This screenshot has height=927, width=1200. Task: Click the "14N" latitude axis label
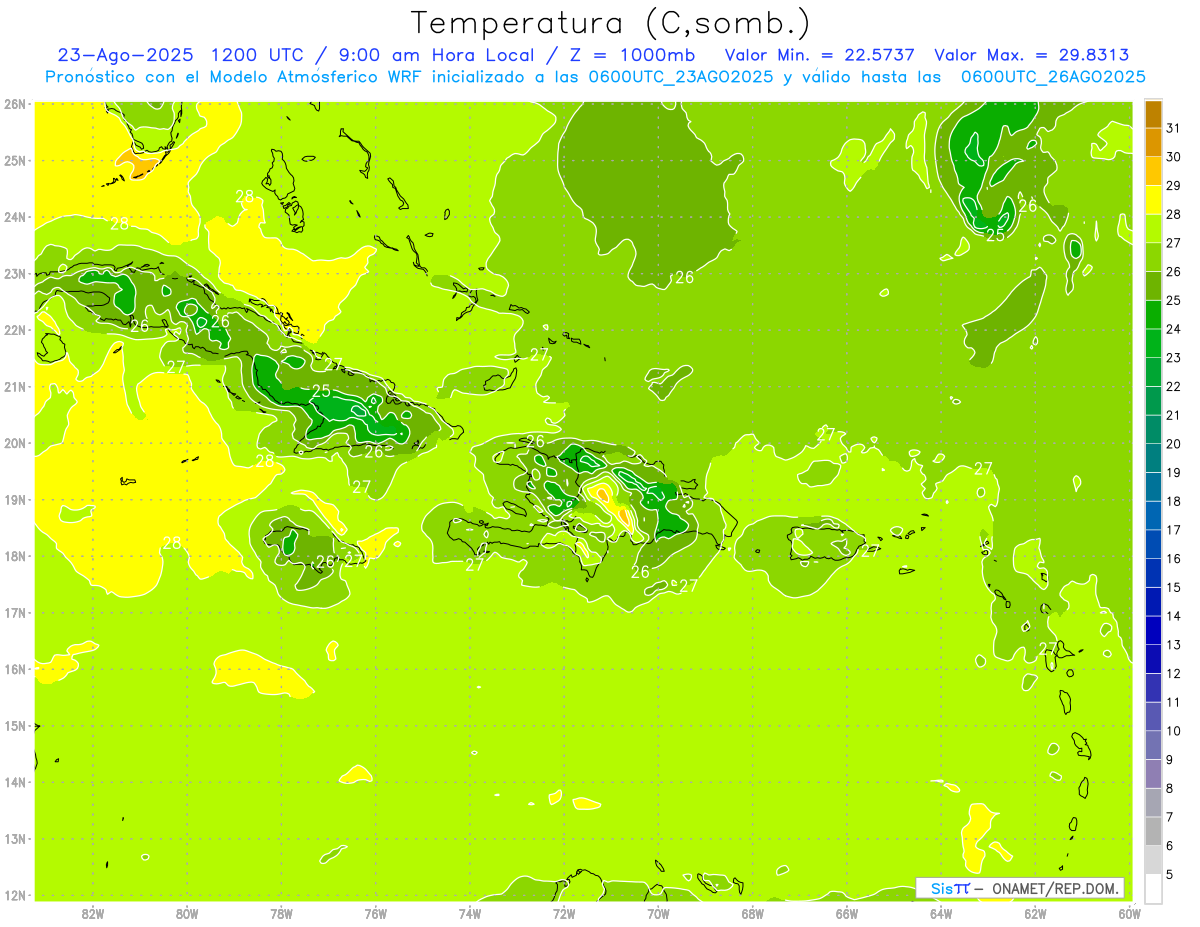(15, 782)
